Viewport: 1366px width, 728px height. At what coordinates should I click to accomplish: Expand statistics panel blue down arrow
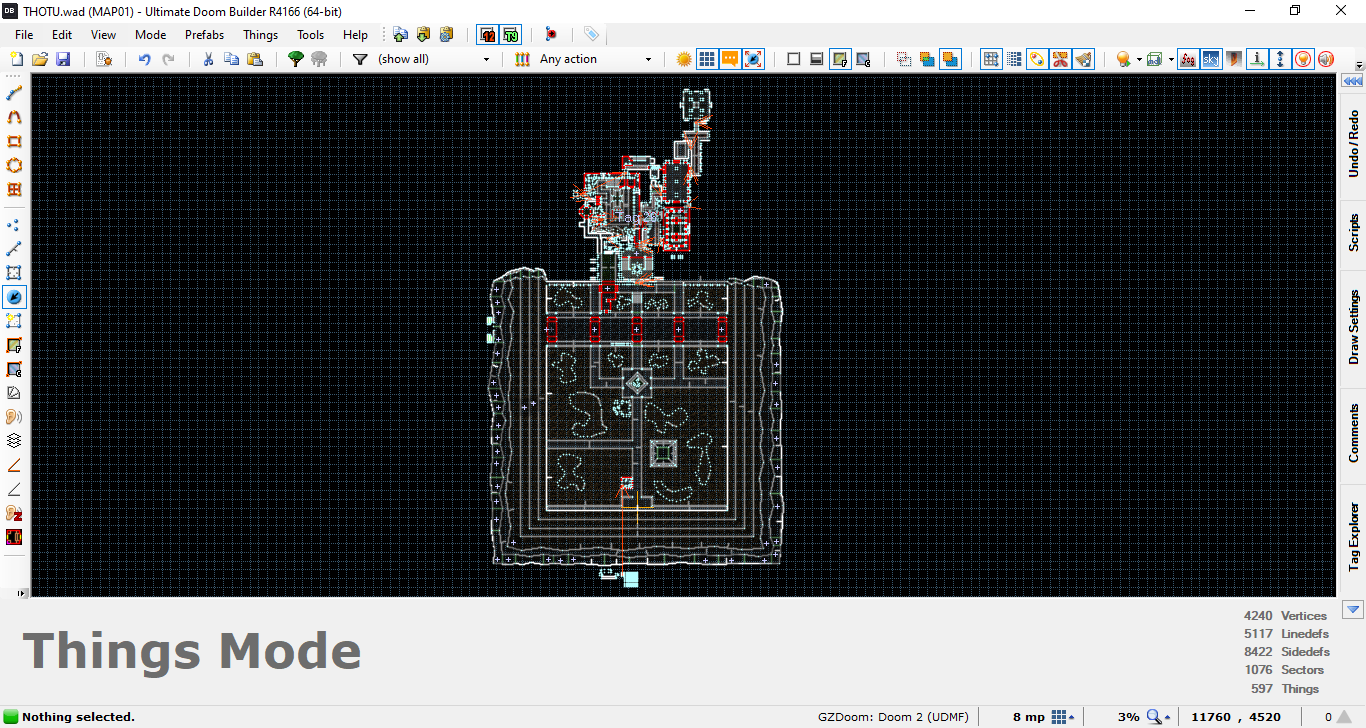(x=1353, y=609)
